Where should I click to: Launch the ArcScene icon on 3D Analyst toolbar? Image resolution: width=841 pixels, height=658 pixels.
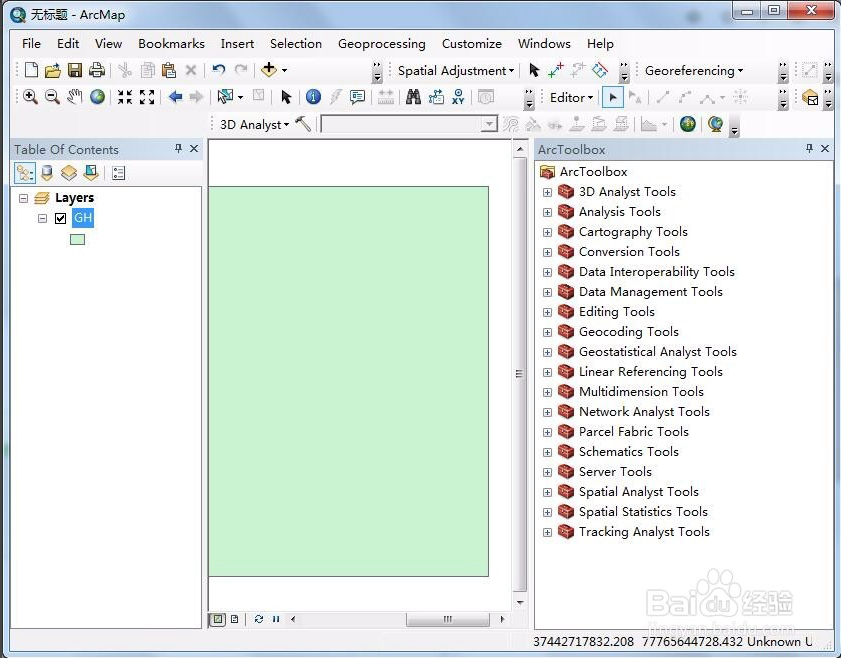click(x=688, y=124)
